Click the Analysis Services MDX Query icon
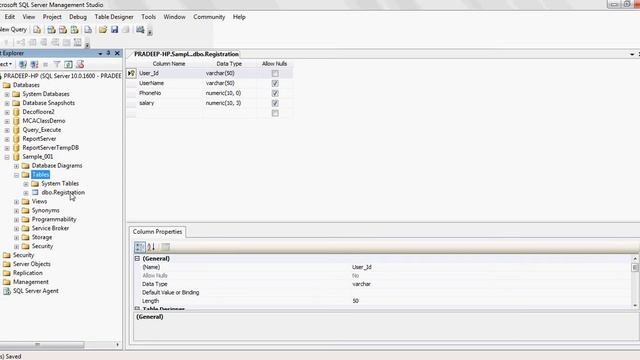Image resolution: width=640 pixels, height=360 pixels. pyautogui.click(x=51, y=29)
